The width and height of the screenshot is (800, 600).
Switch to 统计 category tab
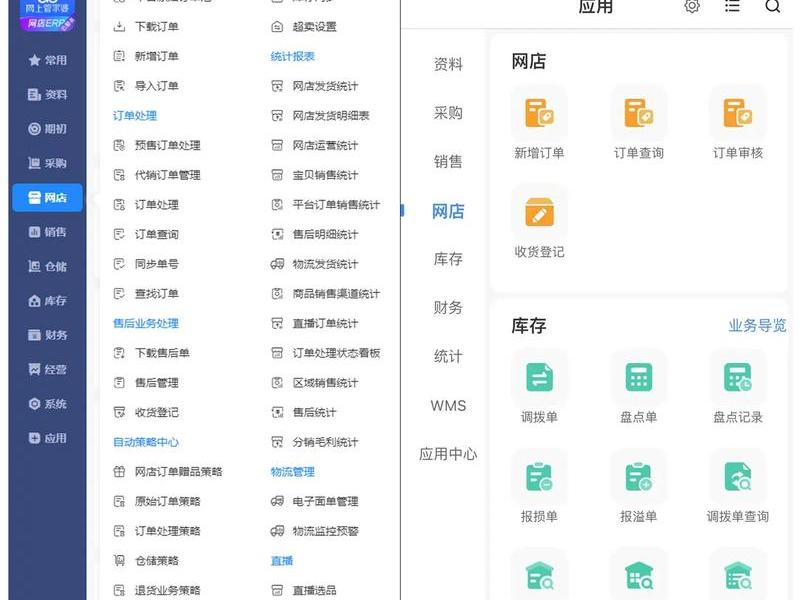point(448,357)
